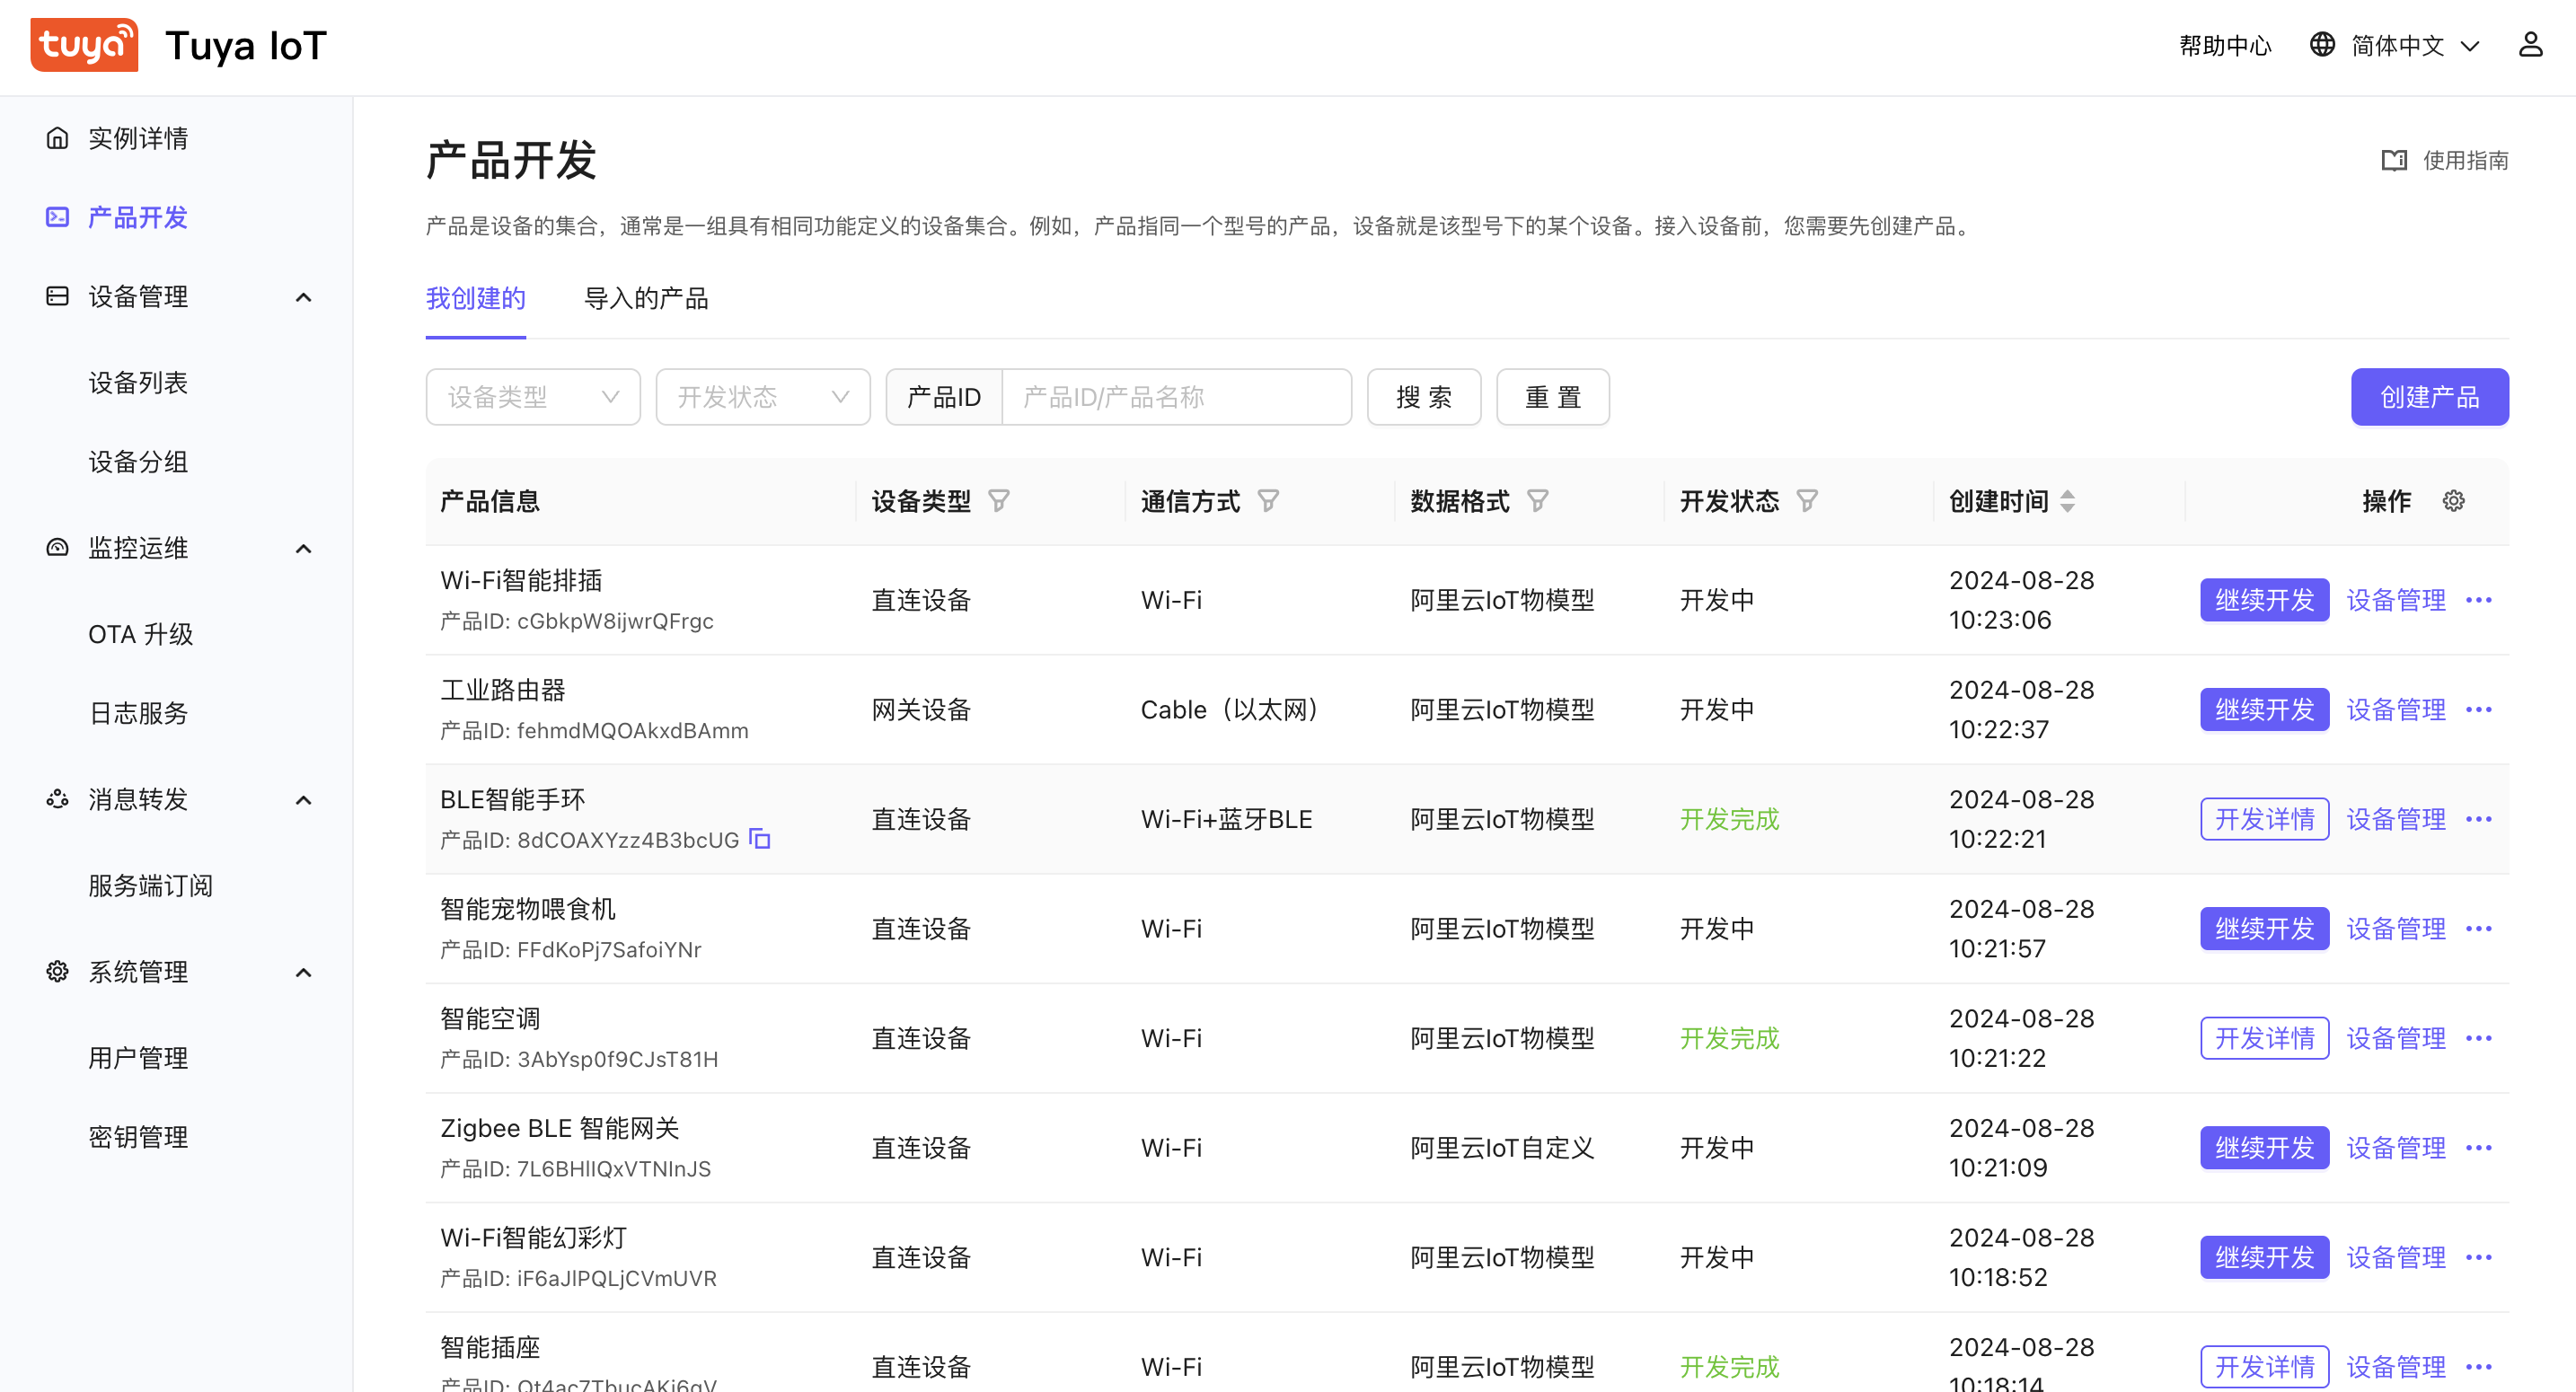Filter by 开发状态 column funnel icon
The height and width of the screenshot is (1392, 2576).
[x=1807, y=501]
